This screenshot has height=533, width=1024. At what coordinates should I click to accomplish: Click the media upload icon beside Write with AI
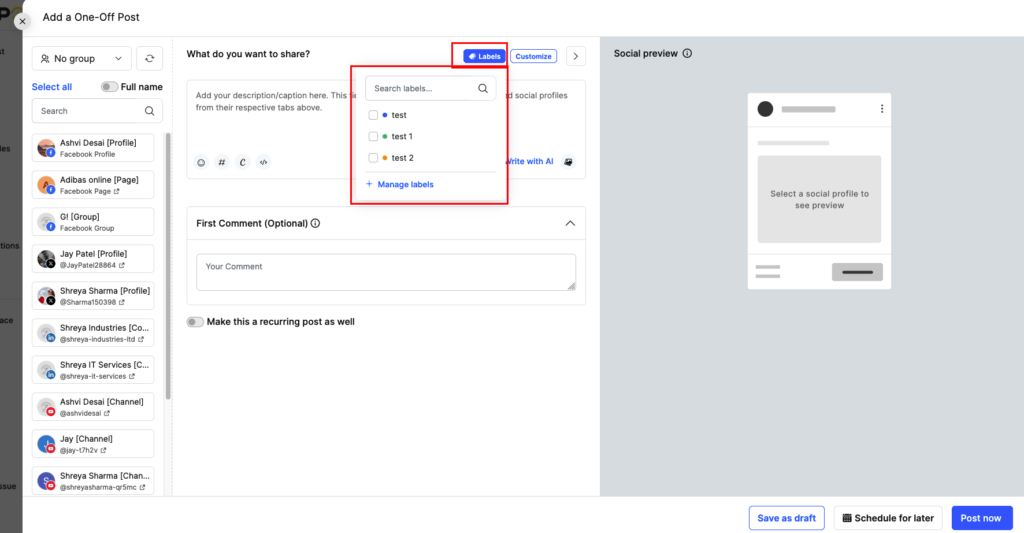[x=568, y=161]
